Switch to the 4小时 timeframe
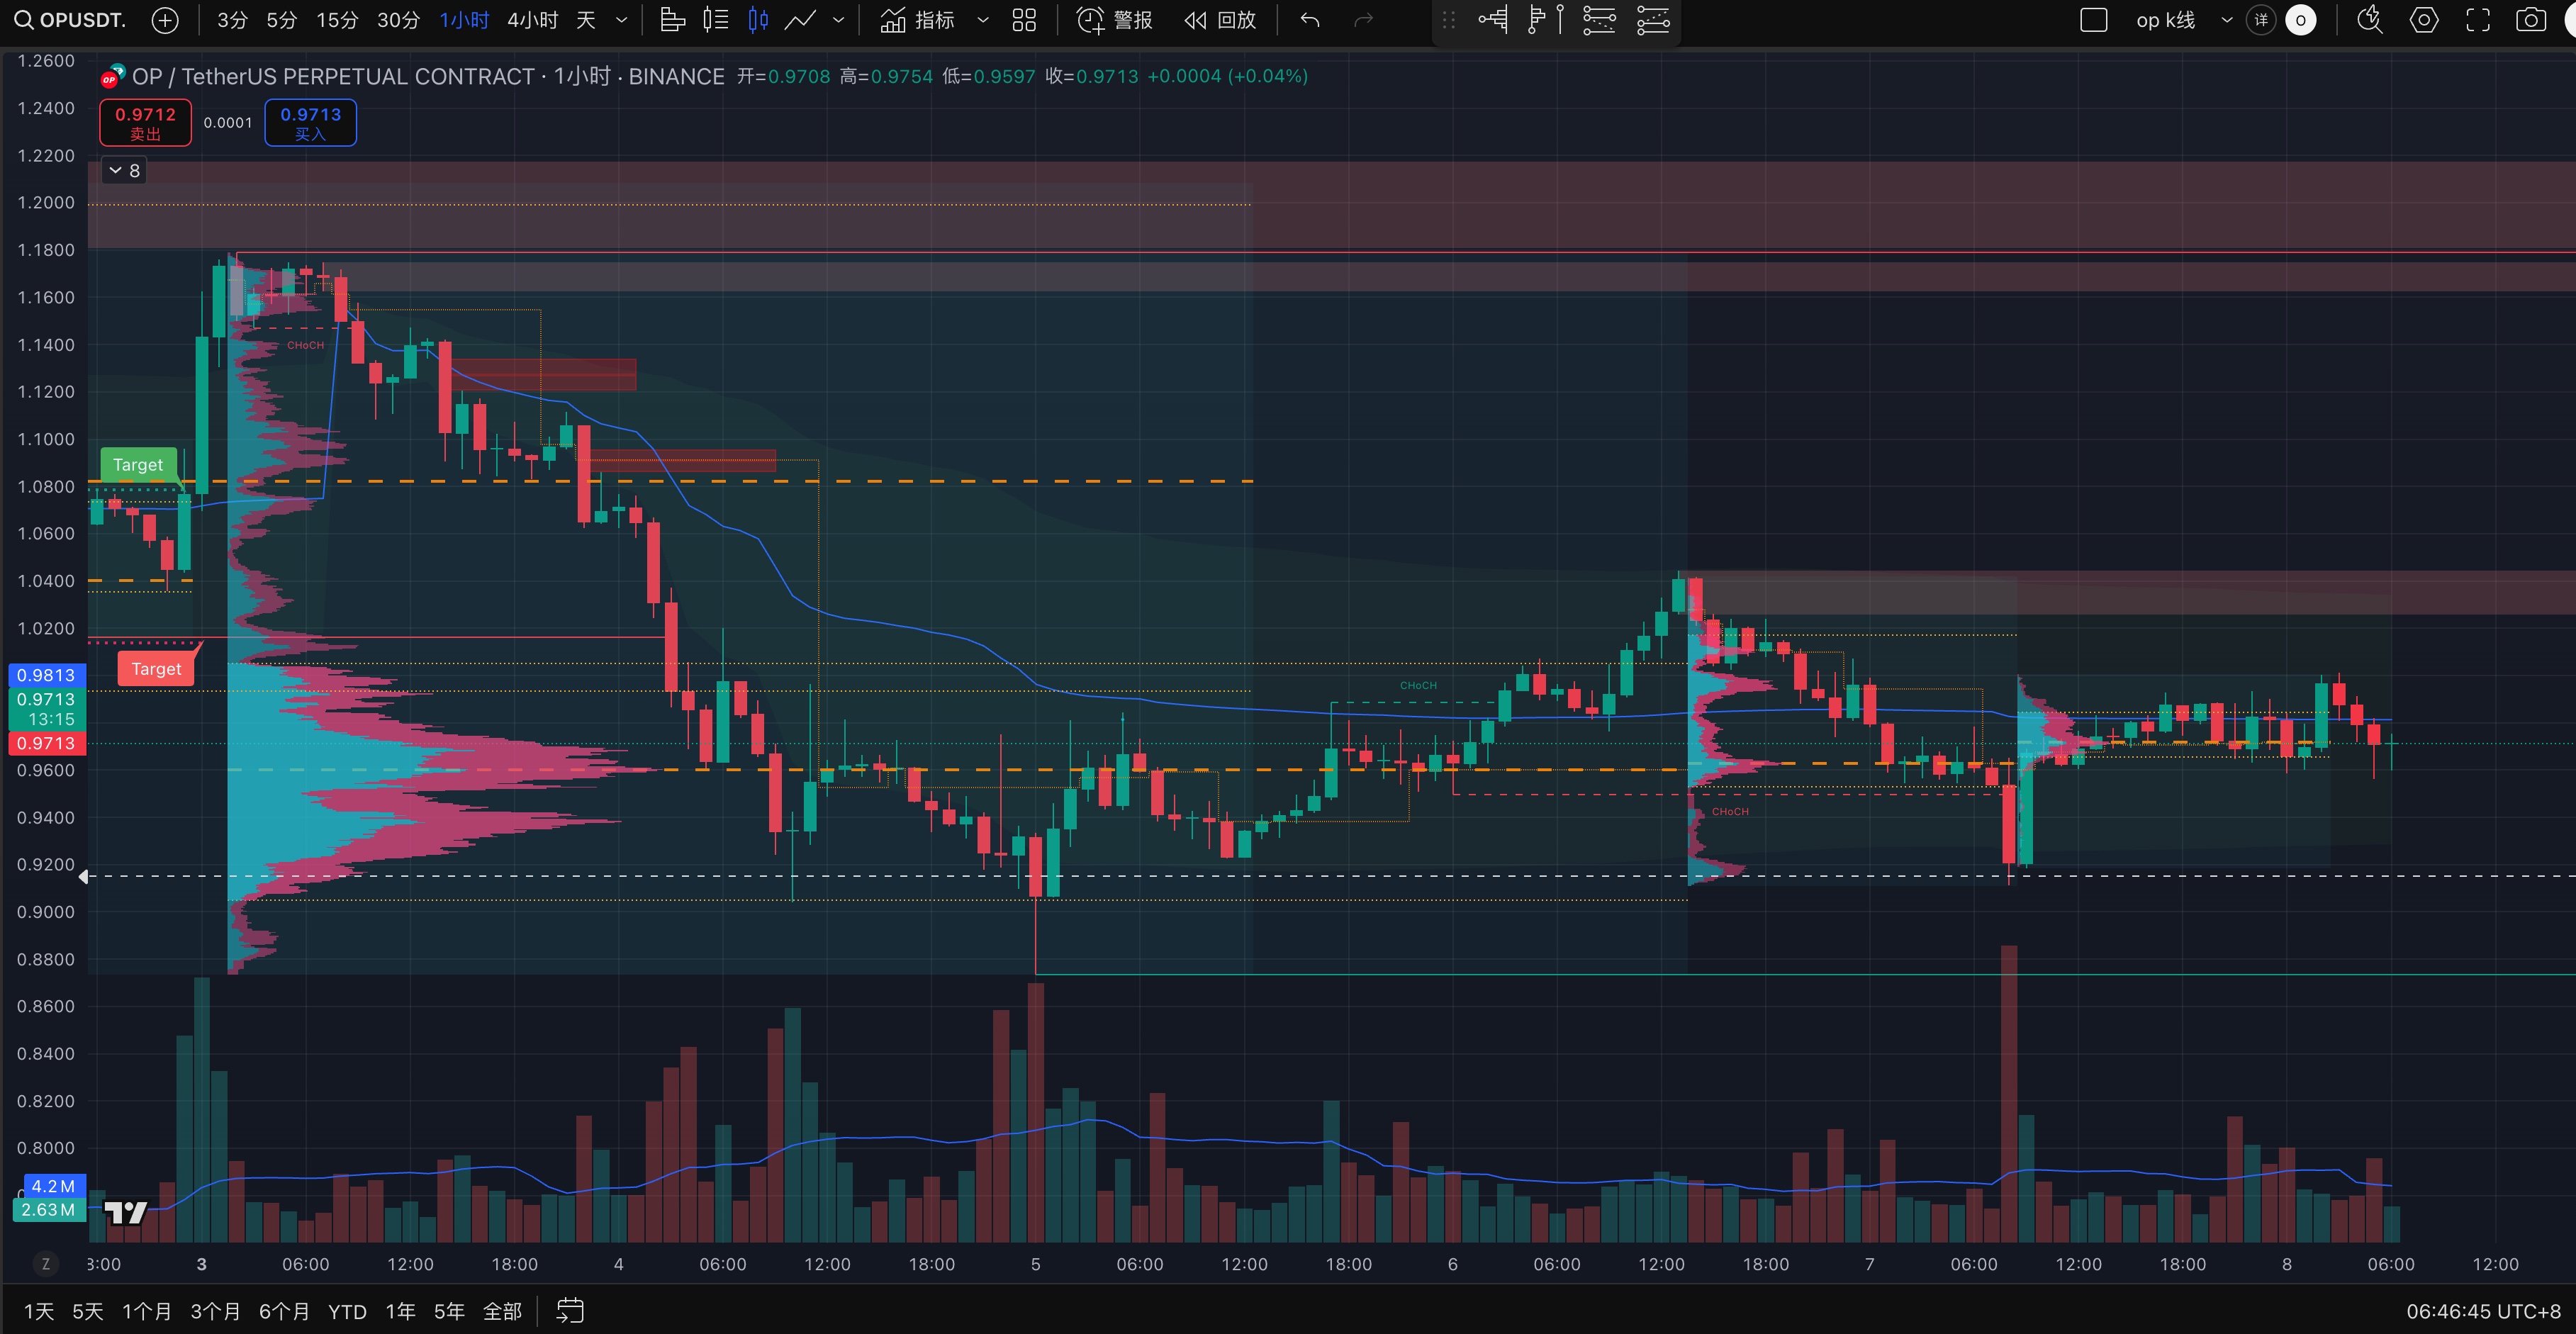This screenshot has width=2576, height=1334. (x=532, y=20)
